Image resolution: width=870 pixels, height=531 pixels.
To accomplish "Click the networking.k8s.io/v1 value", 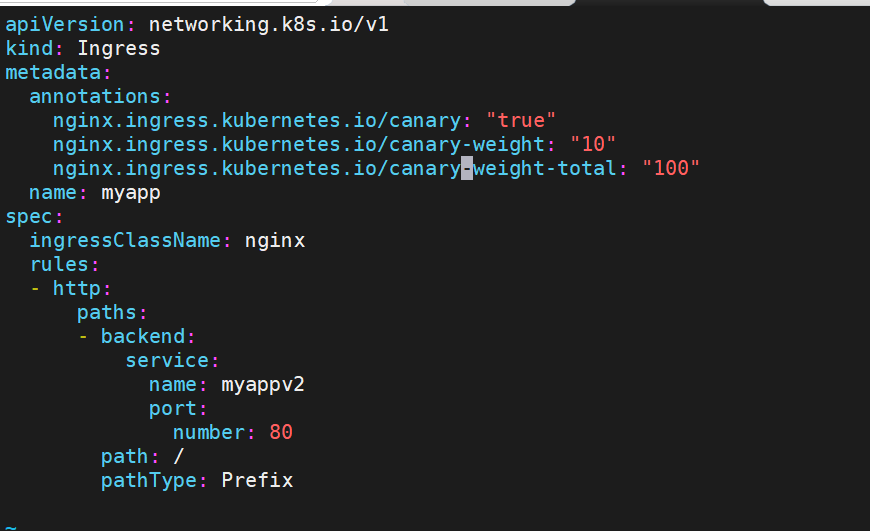I will [x=269, y=24].
